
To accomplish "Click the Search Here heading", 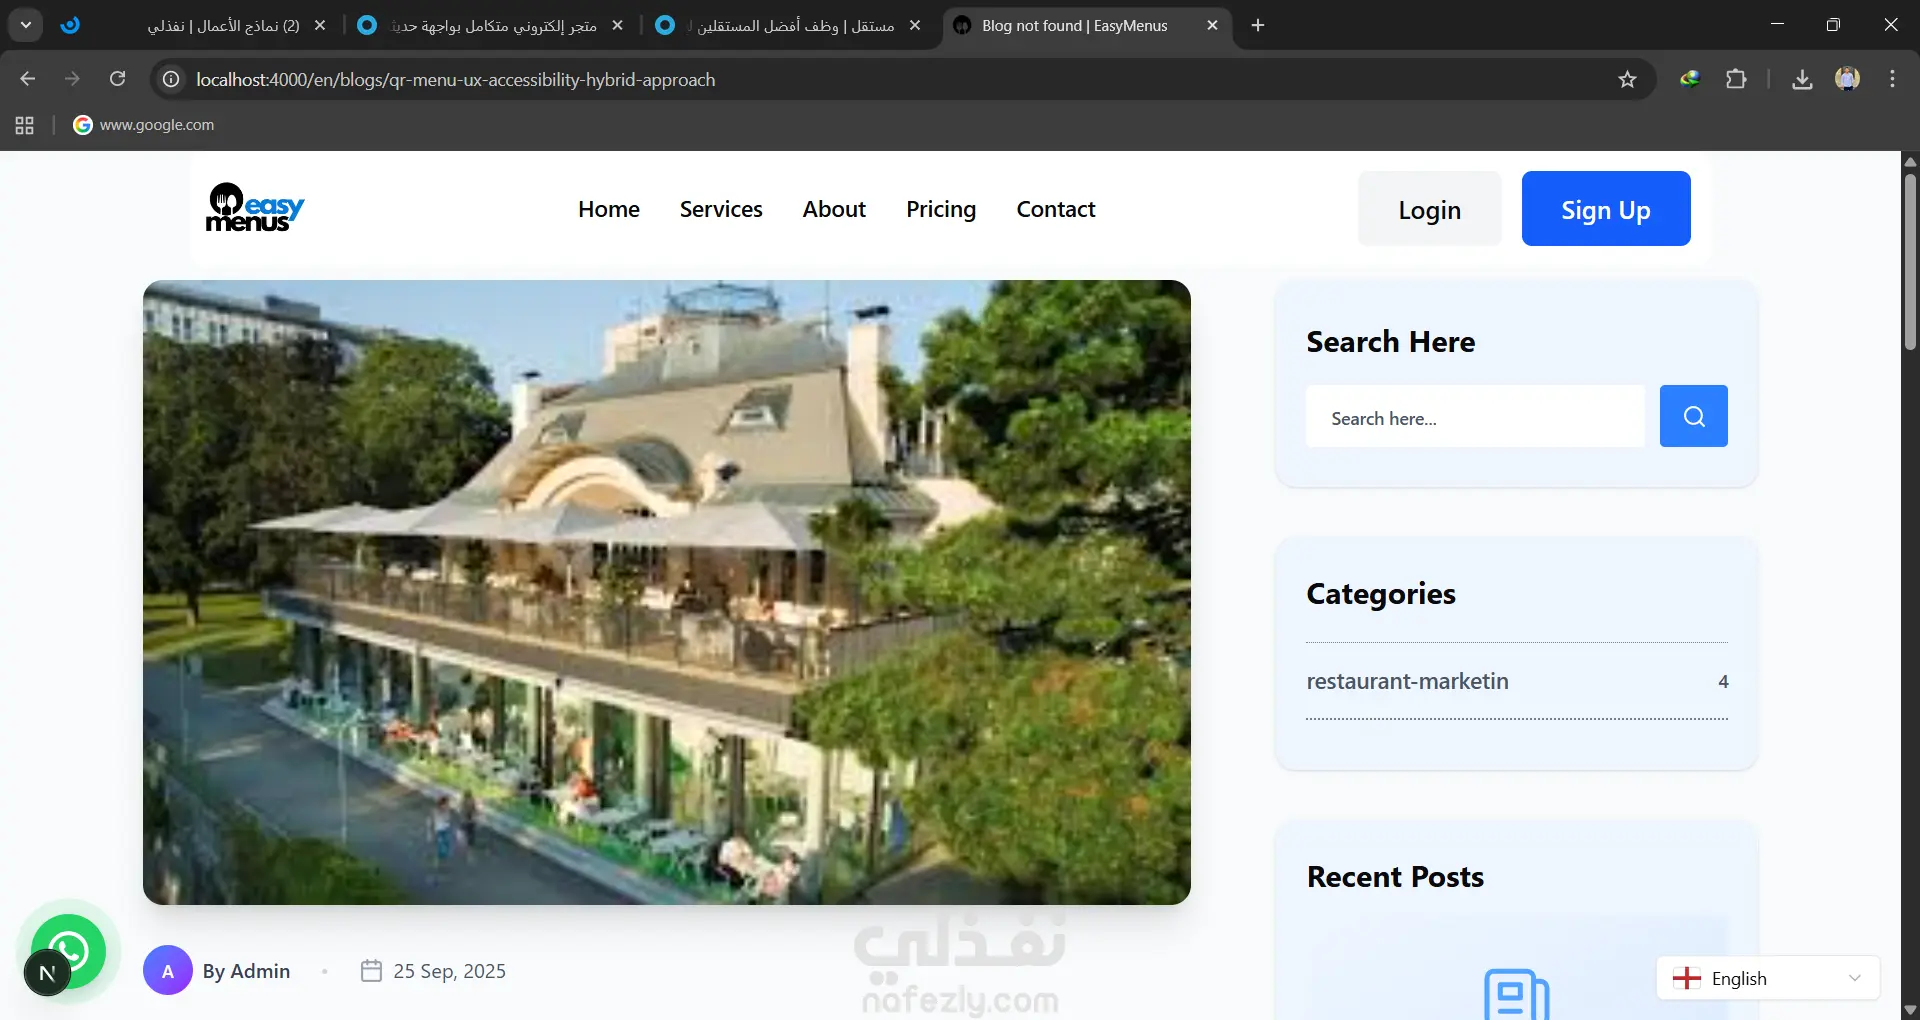I will (x=1391, y=342).
